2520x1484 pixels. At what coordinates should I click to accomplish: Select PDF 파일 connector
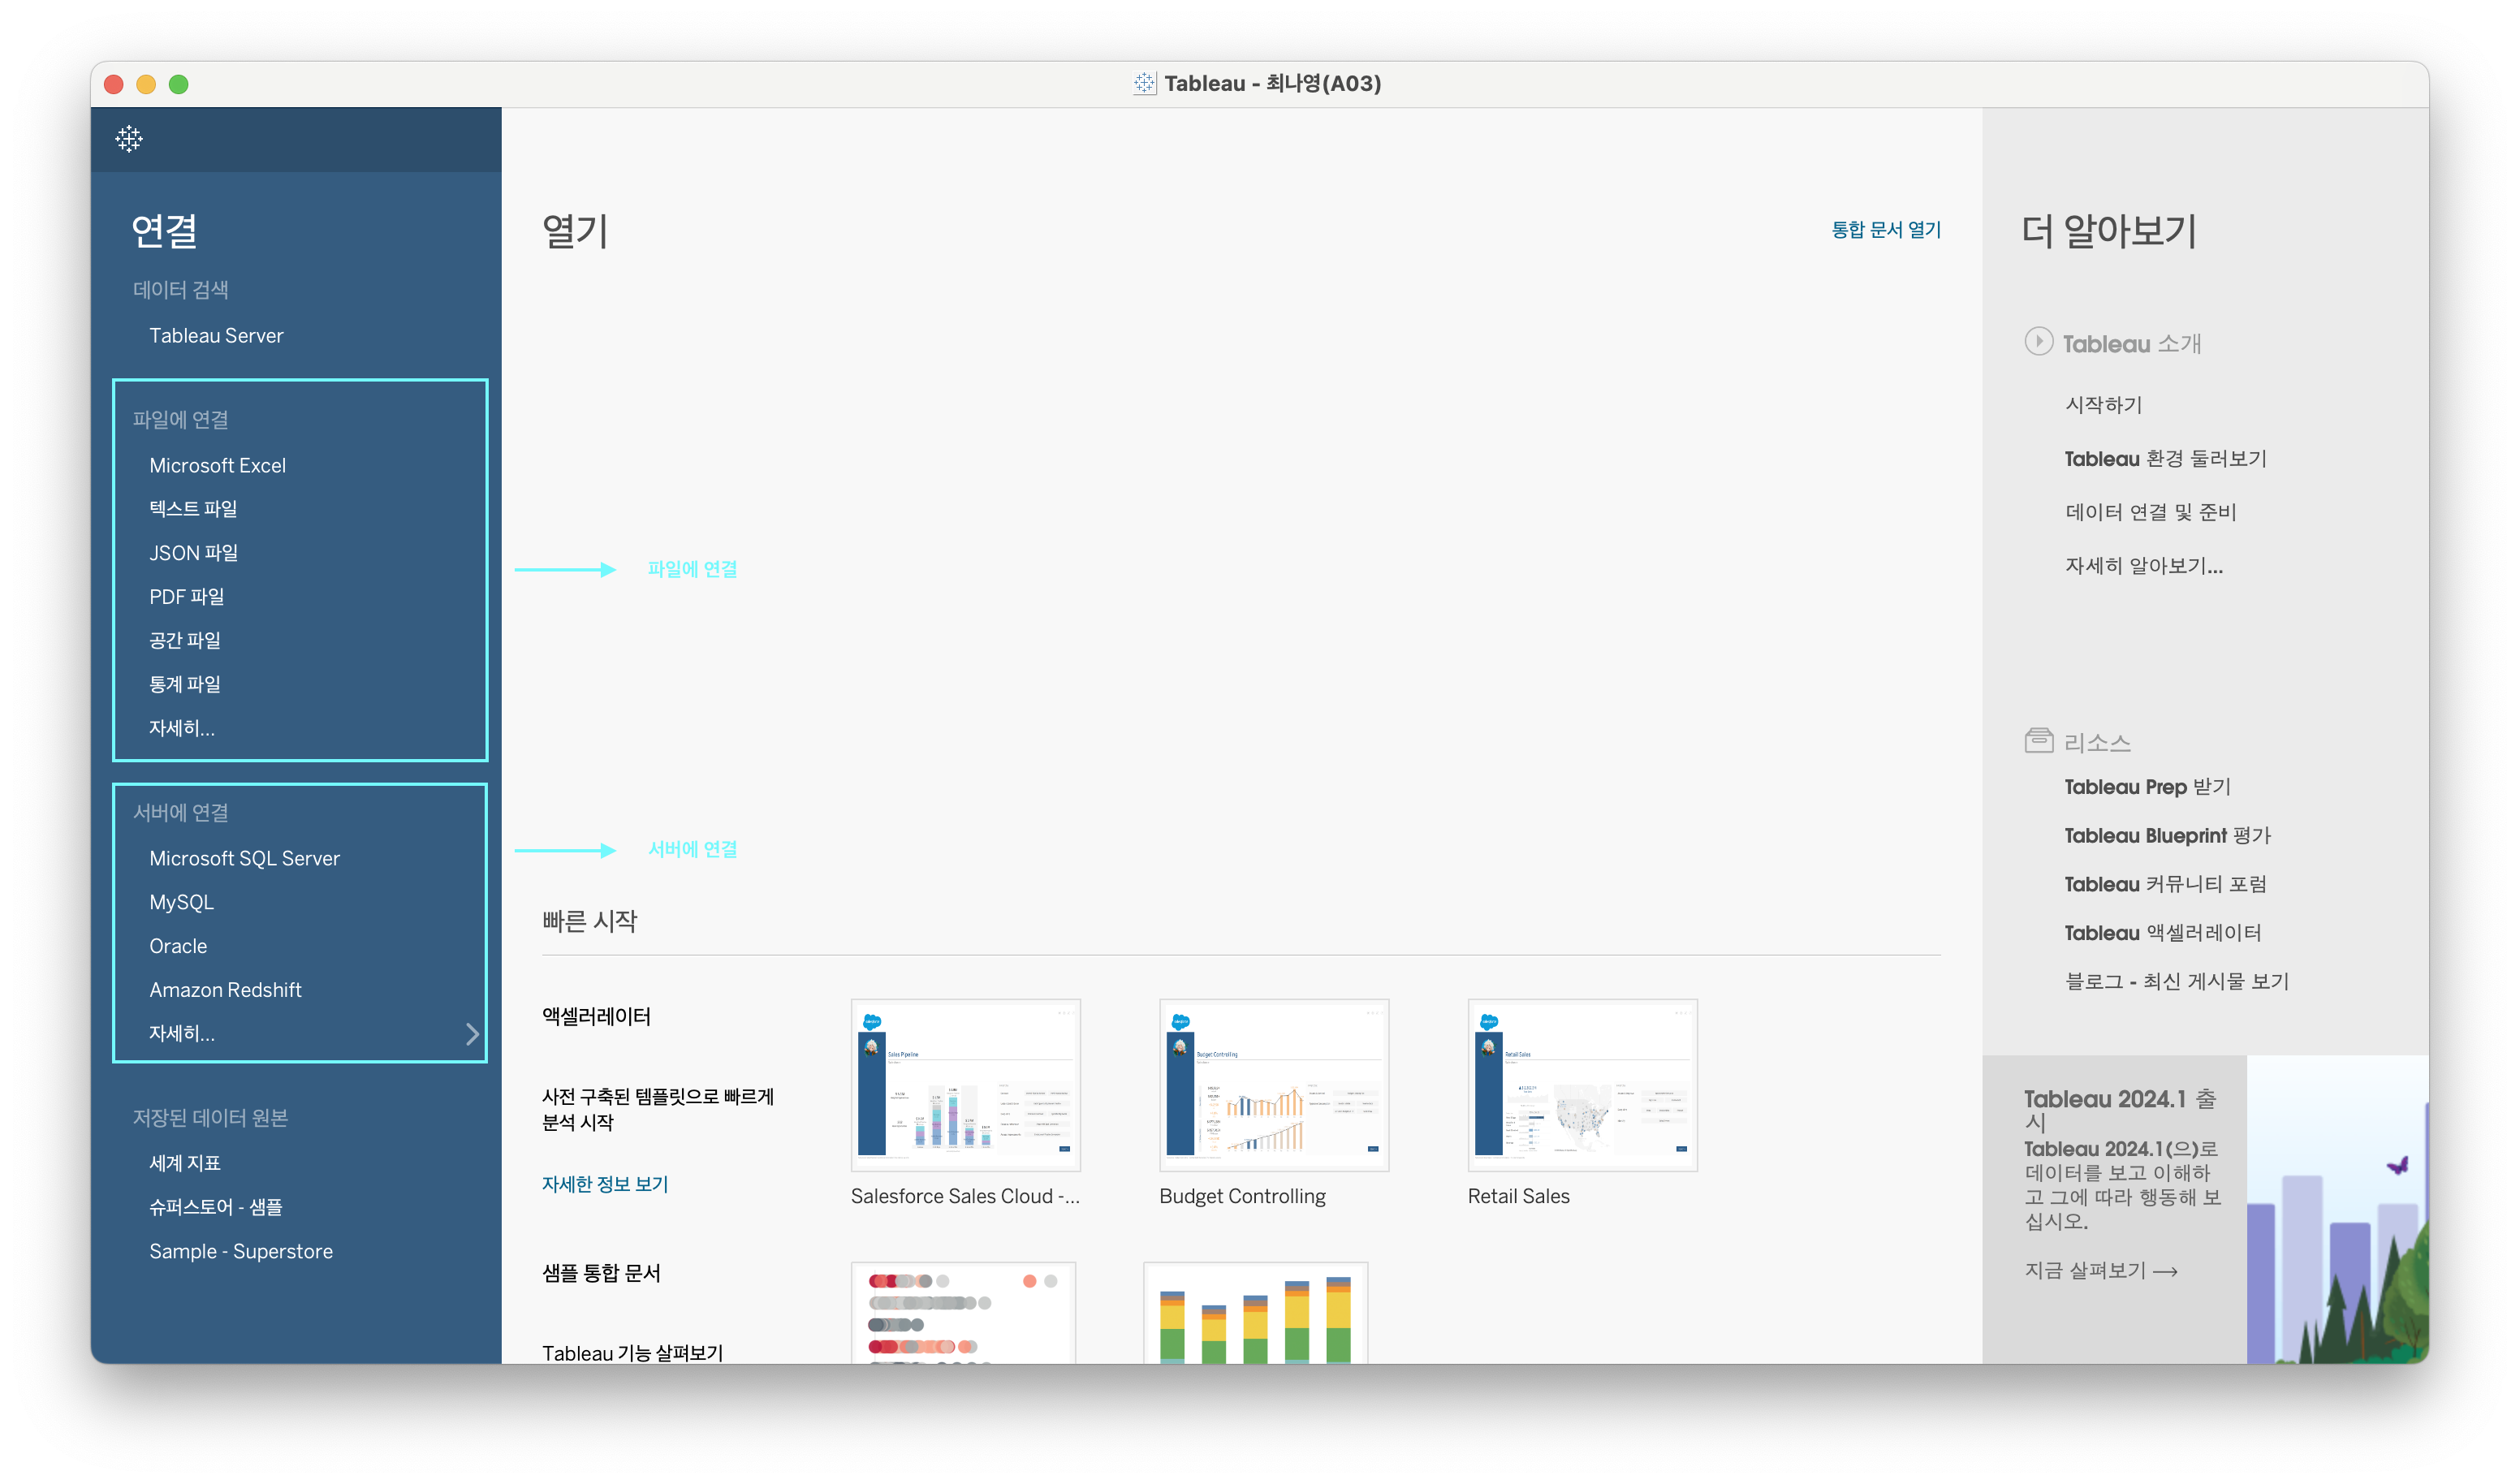[x=186, y=597]
